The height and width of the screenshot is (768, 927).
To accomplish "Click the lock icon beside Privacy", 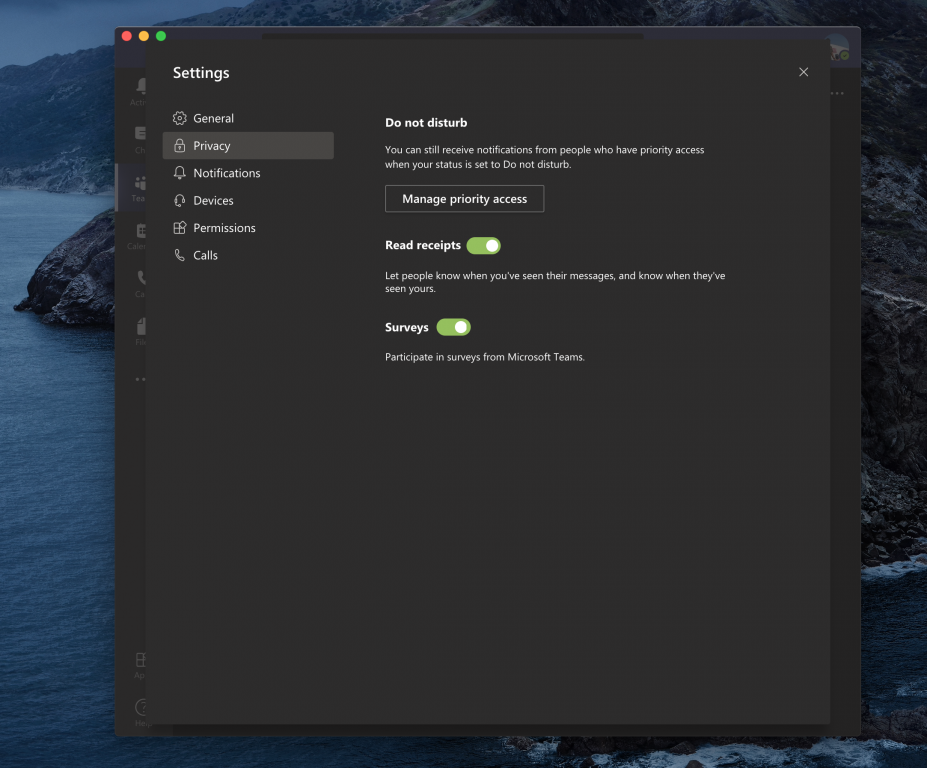I will point(180,145).
